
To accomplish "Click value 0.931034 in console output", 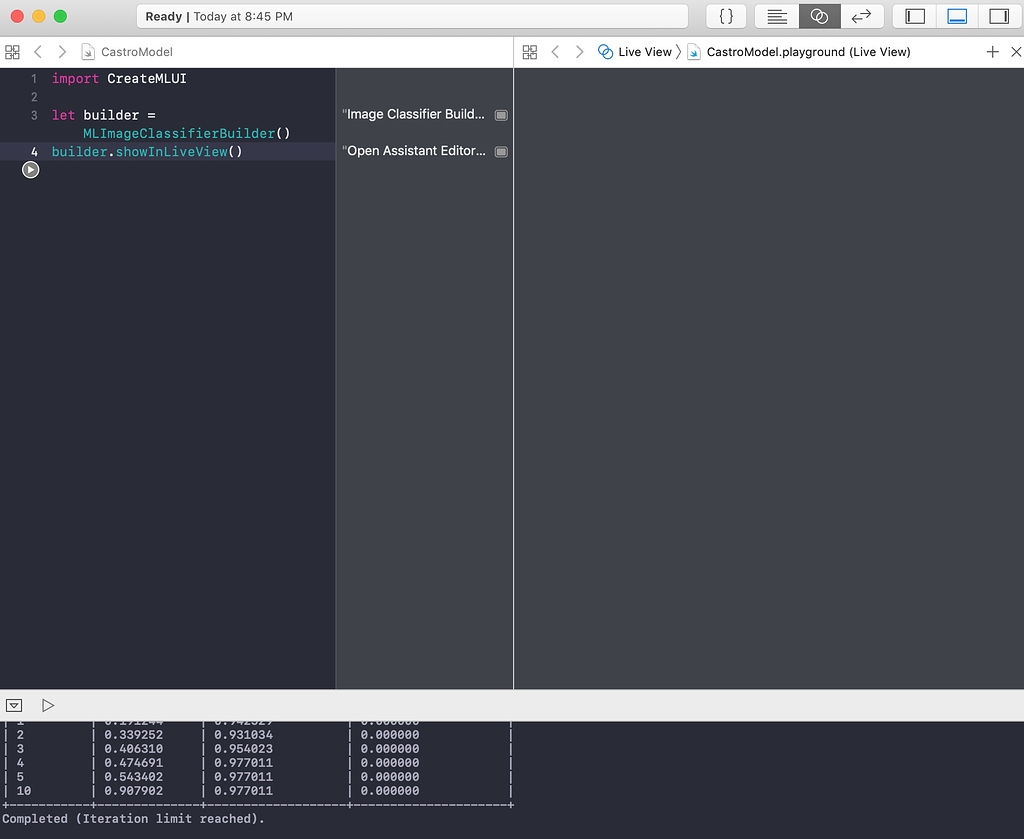I will [243, 735].
